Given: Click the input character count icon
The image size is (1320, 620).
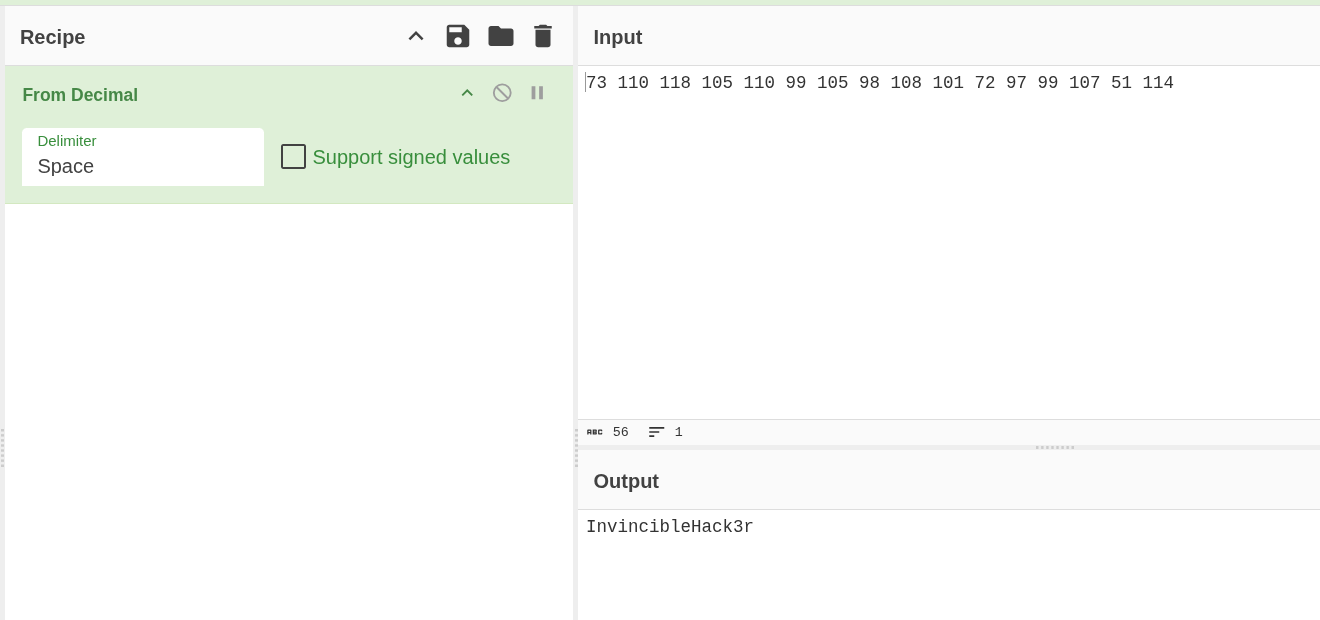Looking at the screenshot, I should 595,432.
